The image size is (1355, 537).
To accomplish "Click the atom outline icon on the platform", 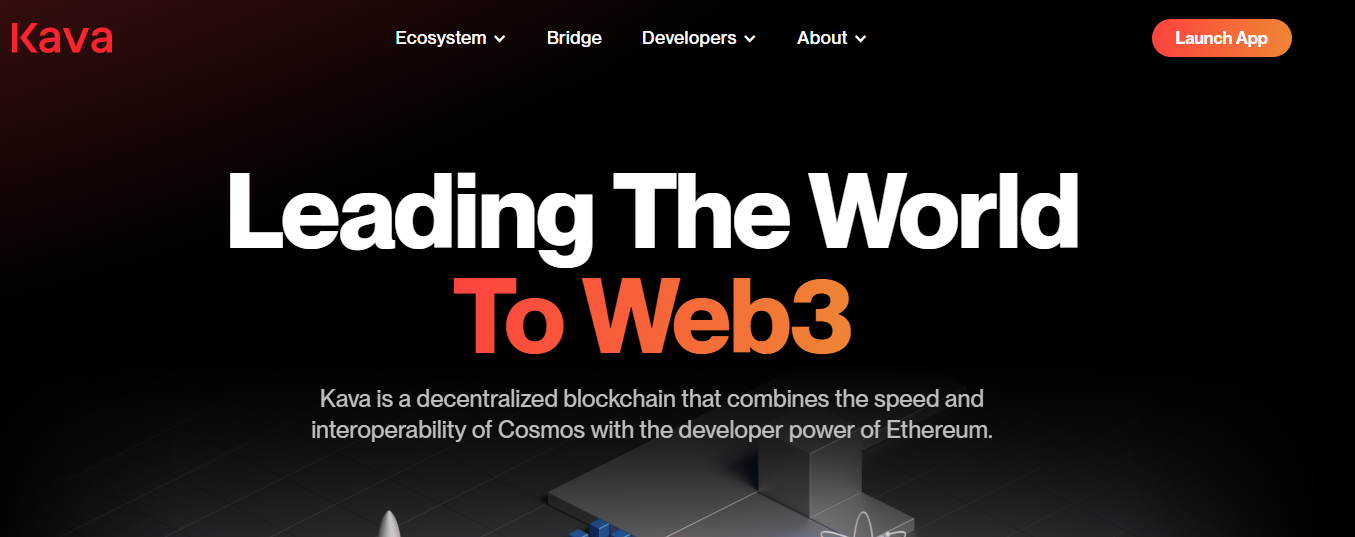I will point(851,524).
